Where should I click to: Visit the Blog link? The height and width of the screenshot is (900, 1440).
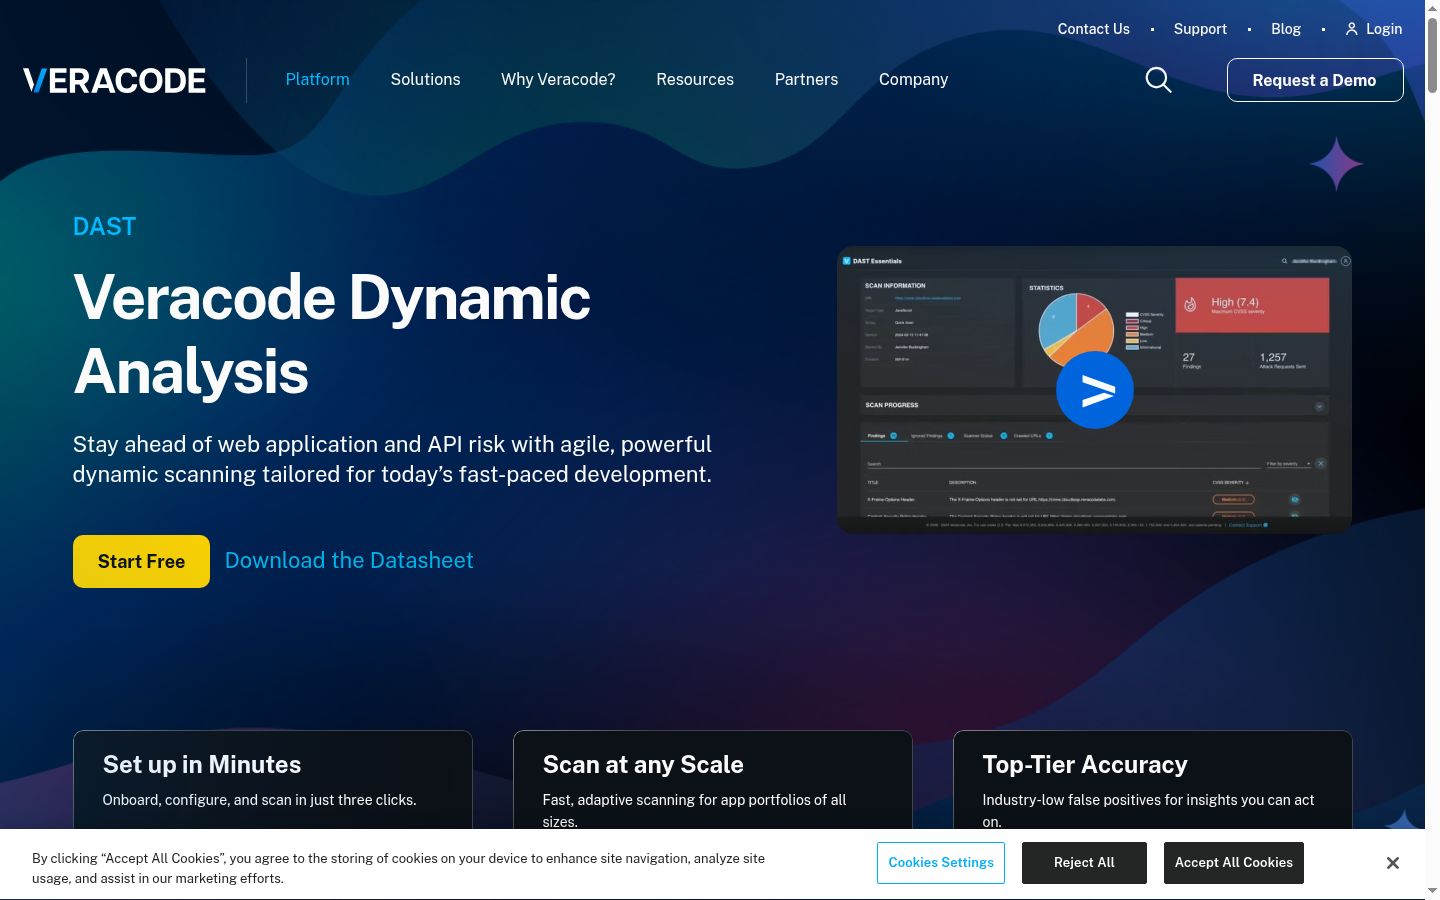click(1286, 29)
